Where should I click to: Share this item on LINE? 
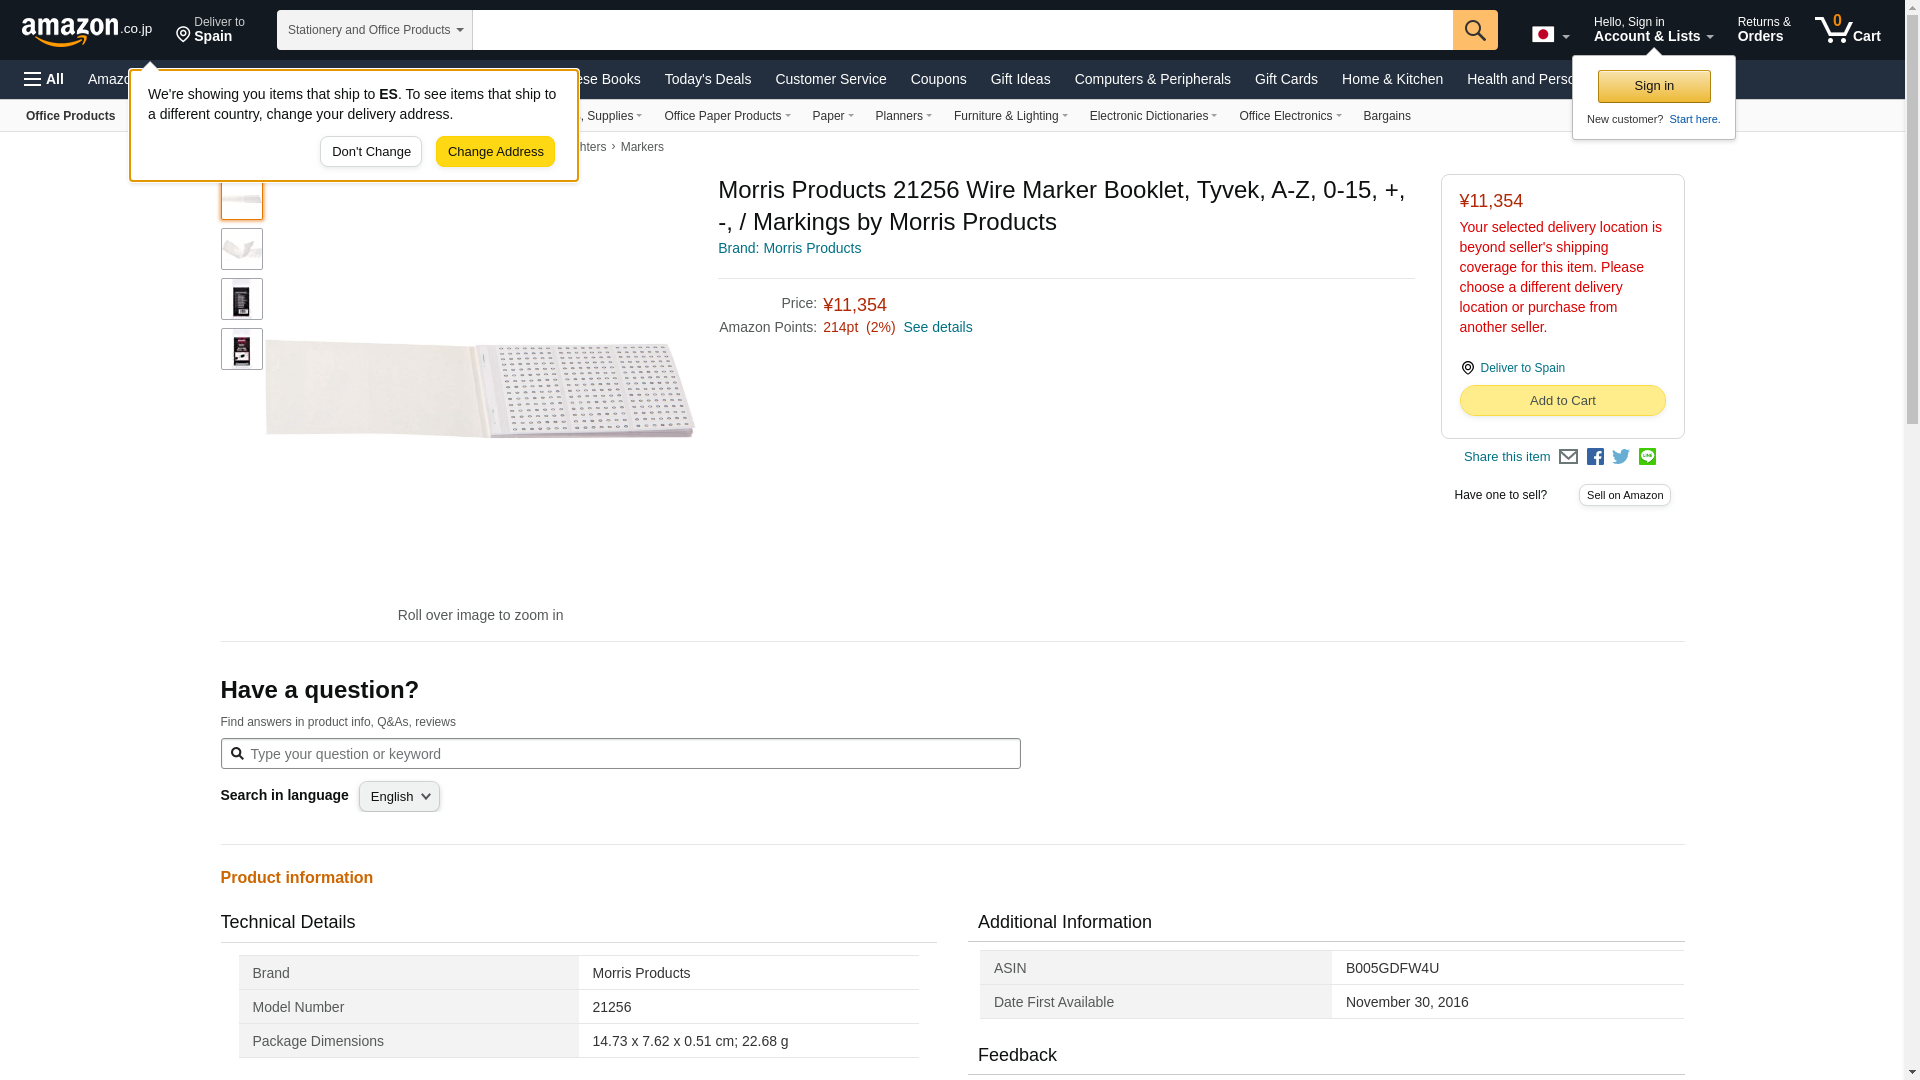pos(1647,457)
